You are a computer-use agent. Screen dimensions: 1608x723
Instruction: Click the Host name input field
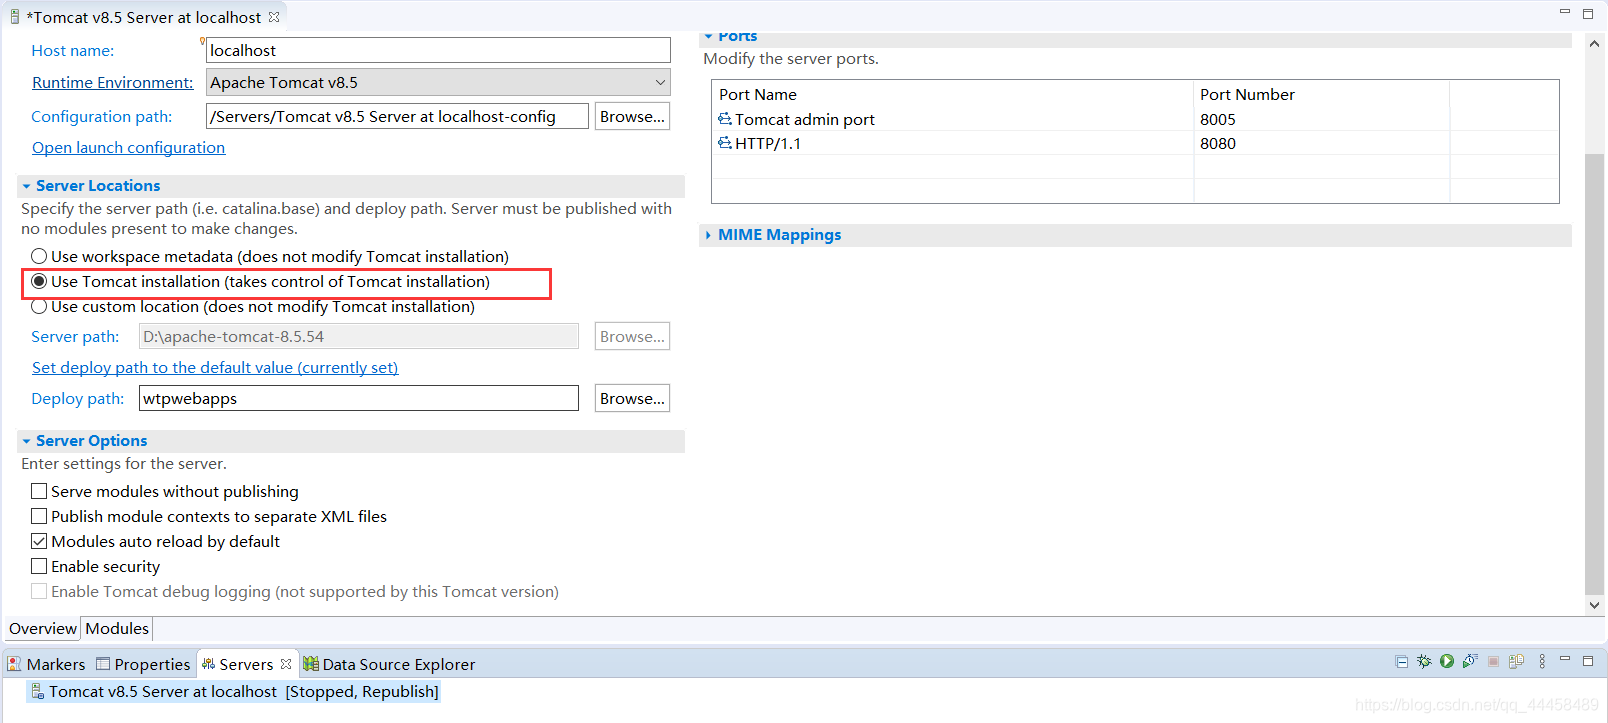(x=438, y=50)
